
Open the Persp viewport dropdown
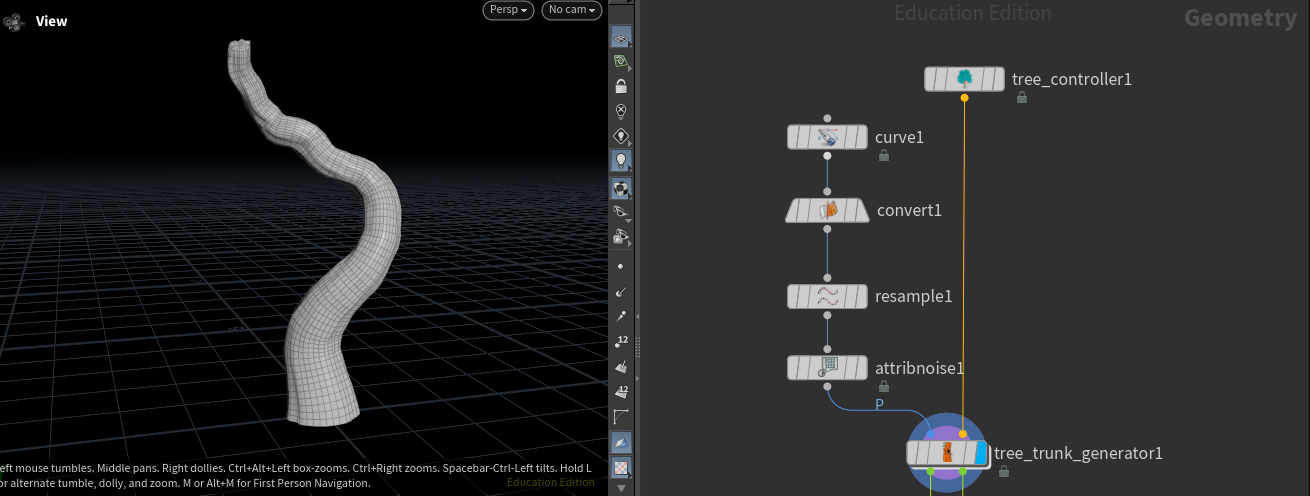507,10
